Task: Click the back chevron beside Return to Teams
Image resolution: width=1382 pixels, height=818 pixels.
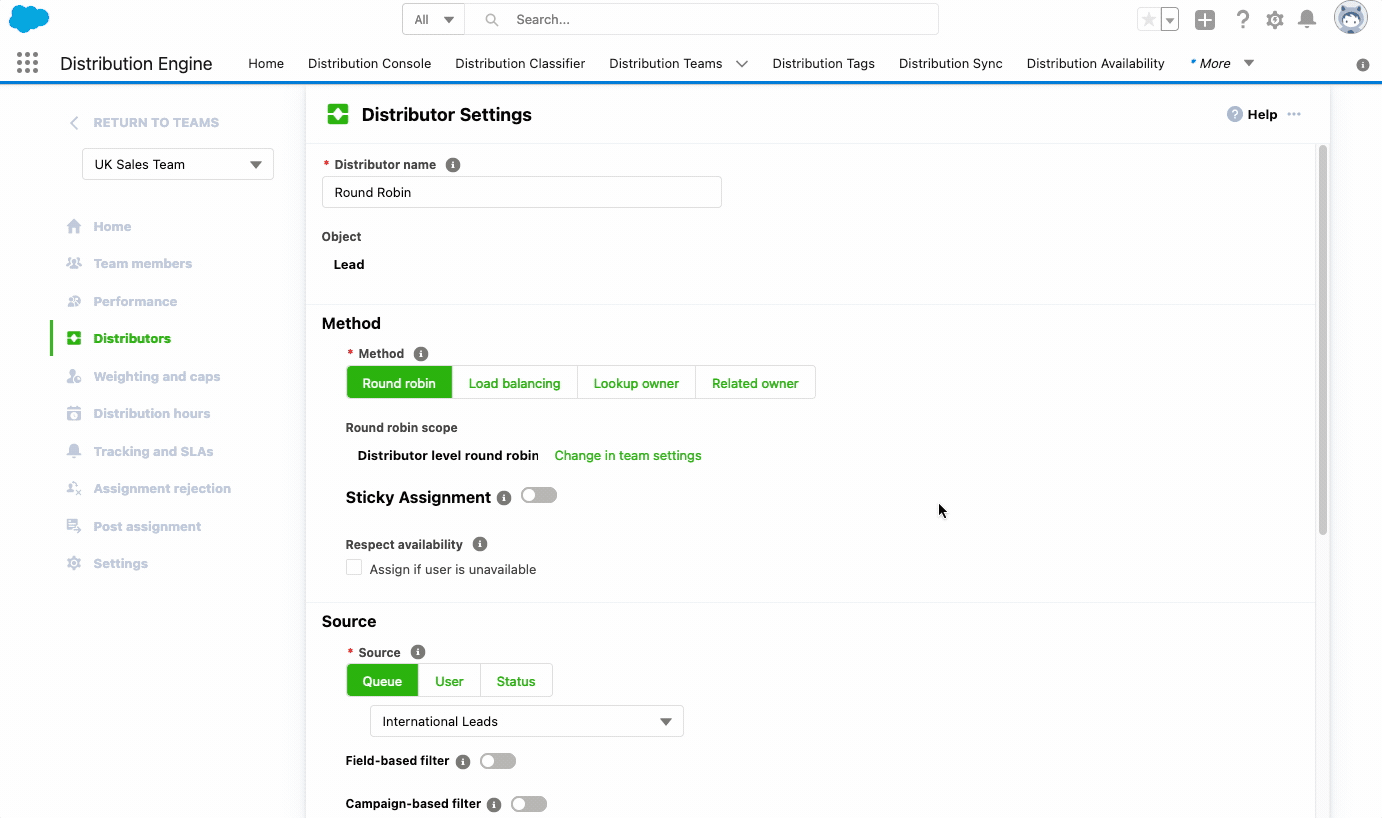Action: [74, 123]
